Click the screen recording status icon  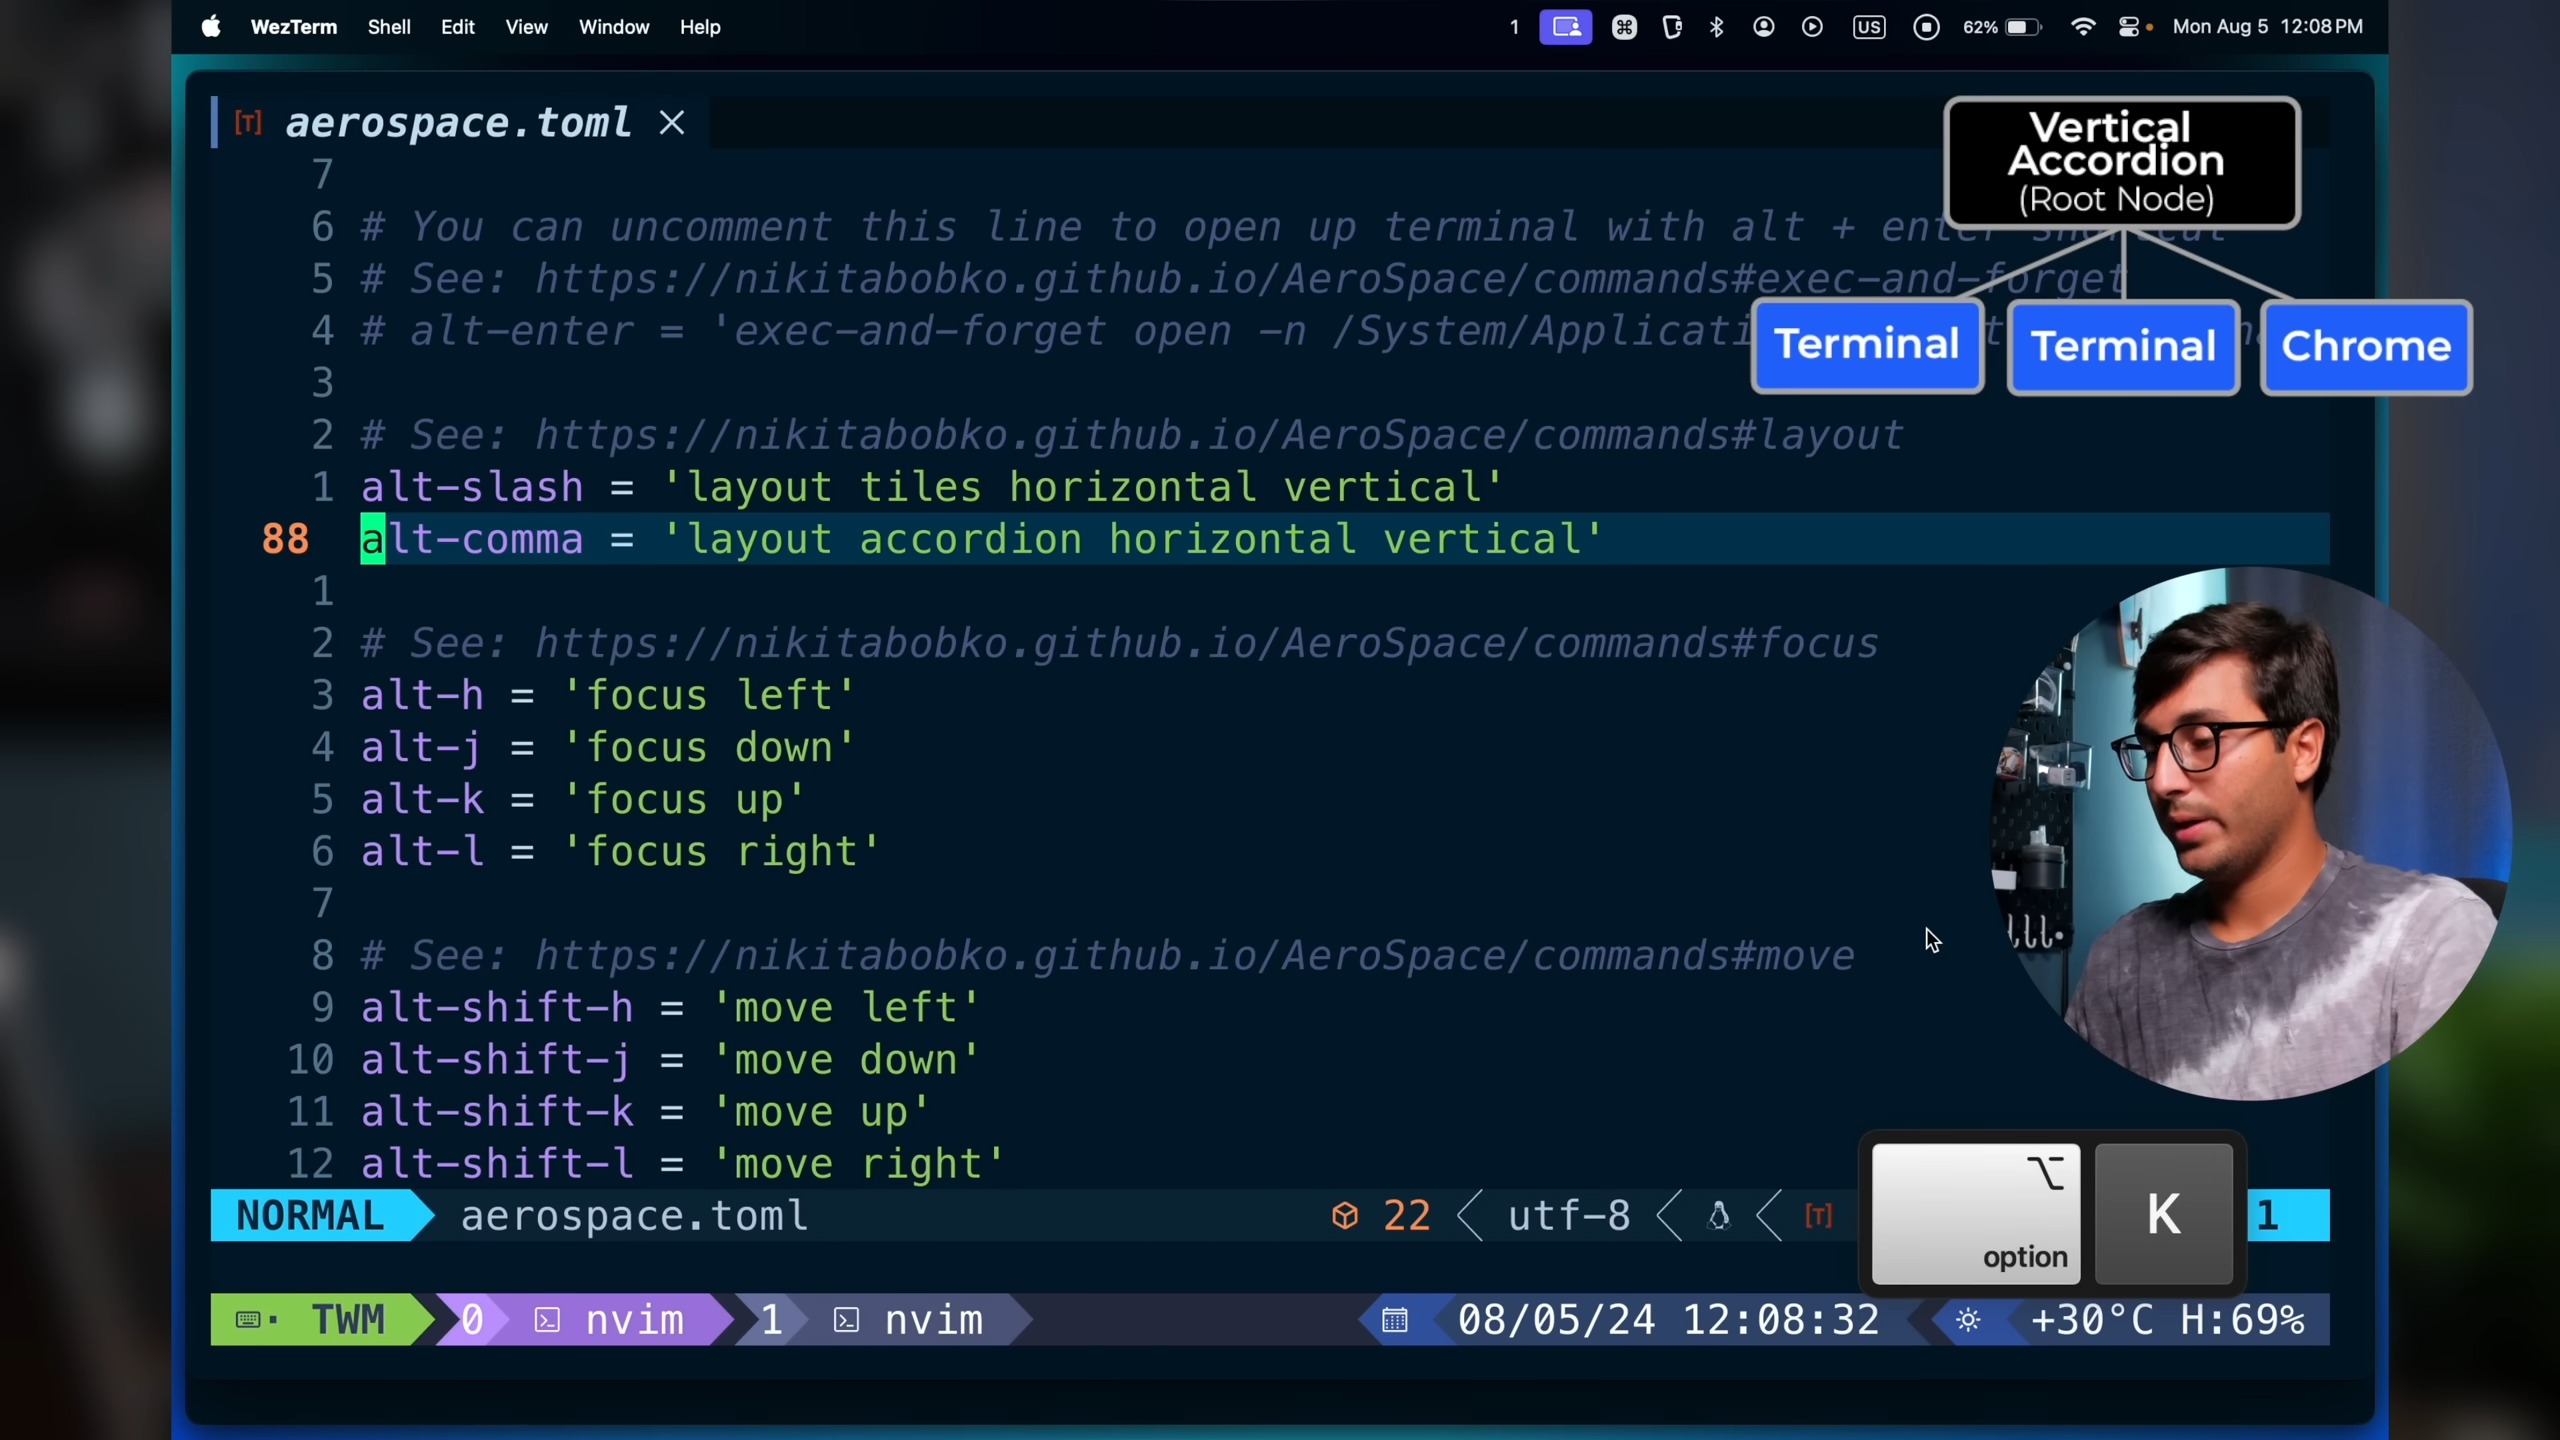coord(1926,27)
